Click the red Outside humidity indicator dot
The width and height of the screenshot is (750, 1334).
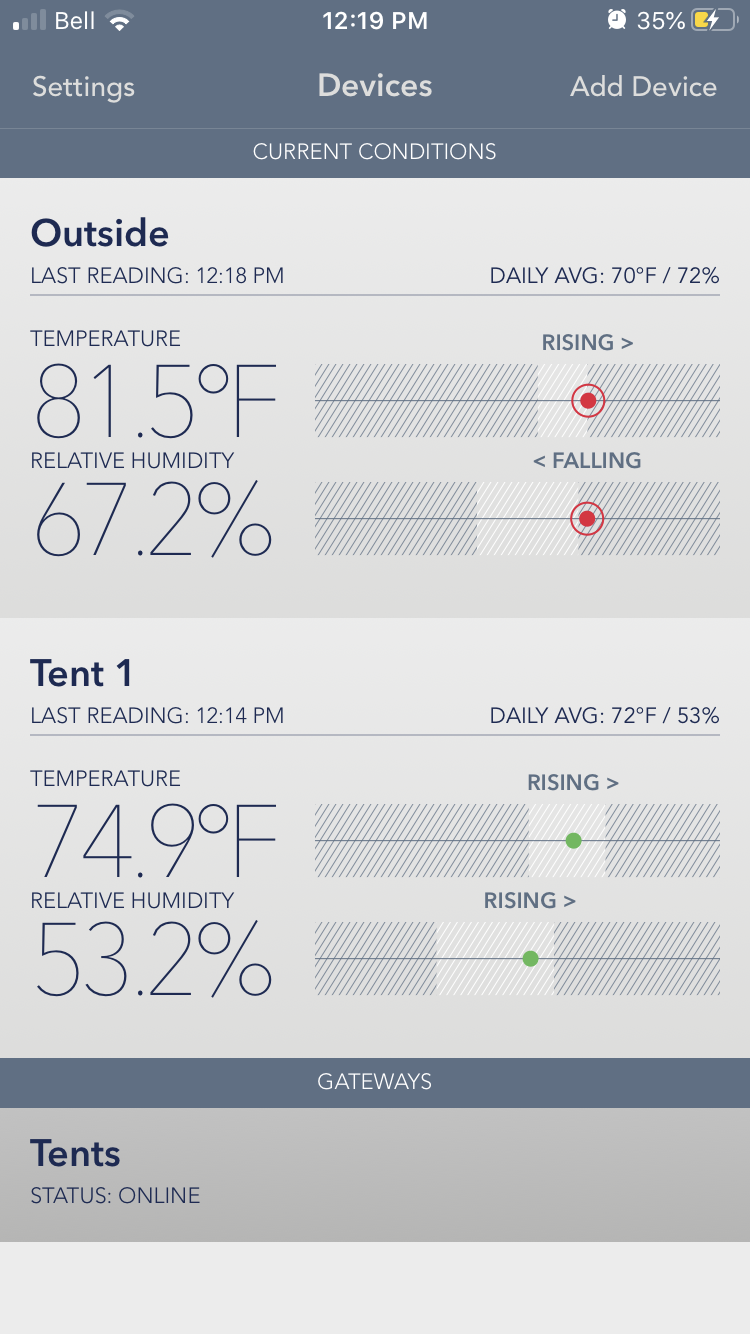pos(588,519)
